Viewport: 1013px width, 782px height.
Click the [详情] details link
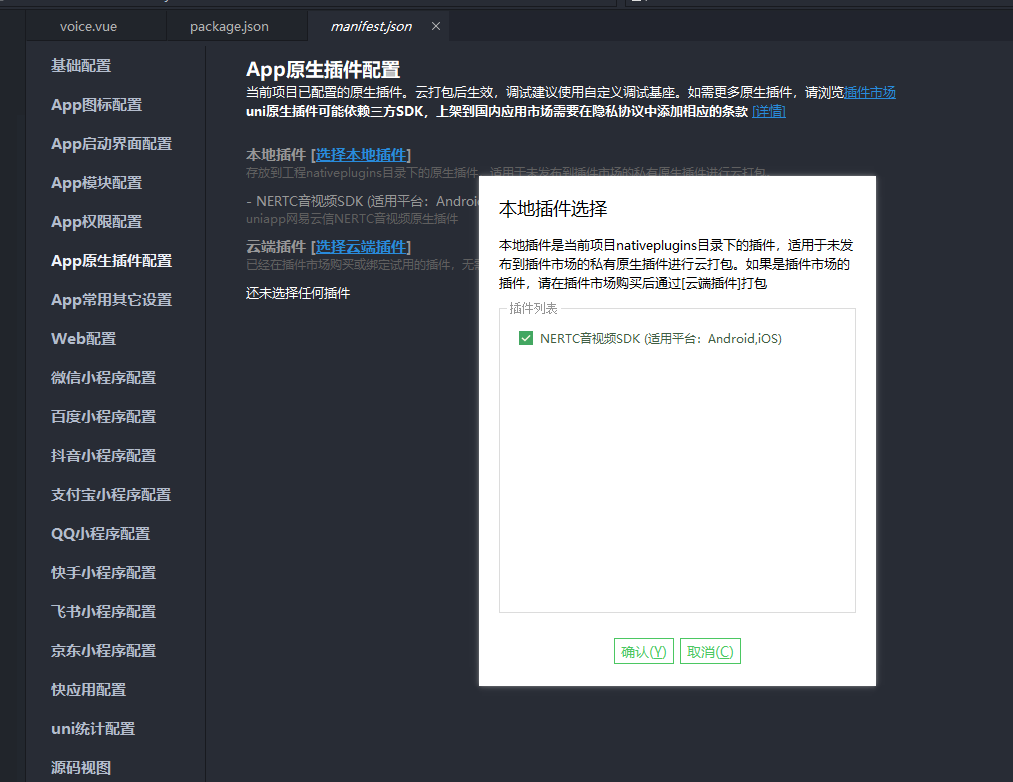click(768, 111)
